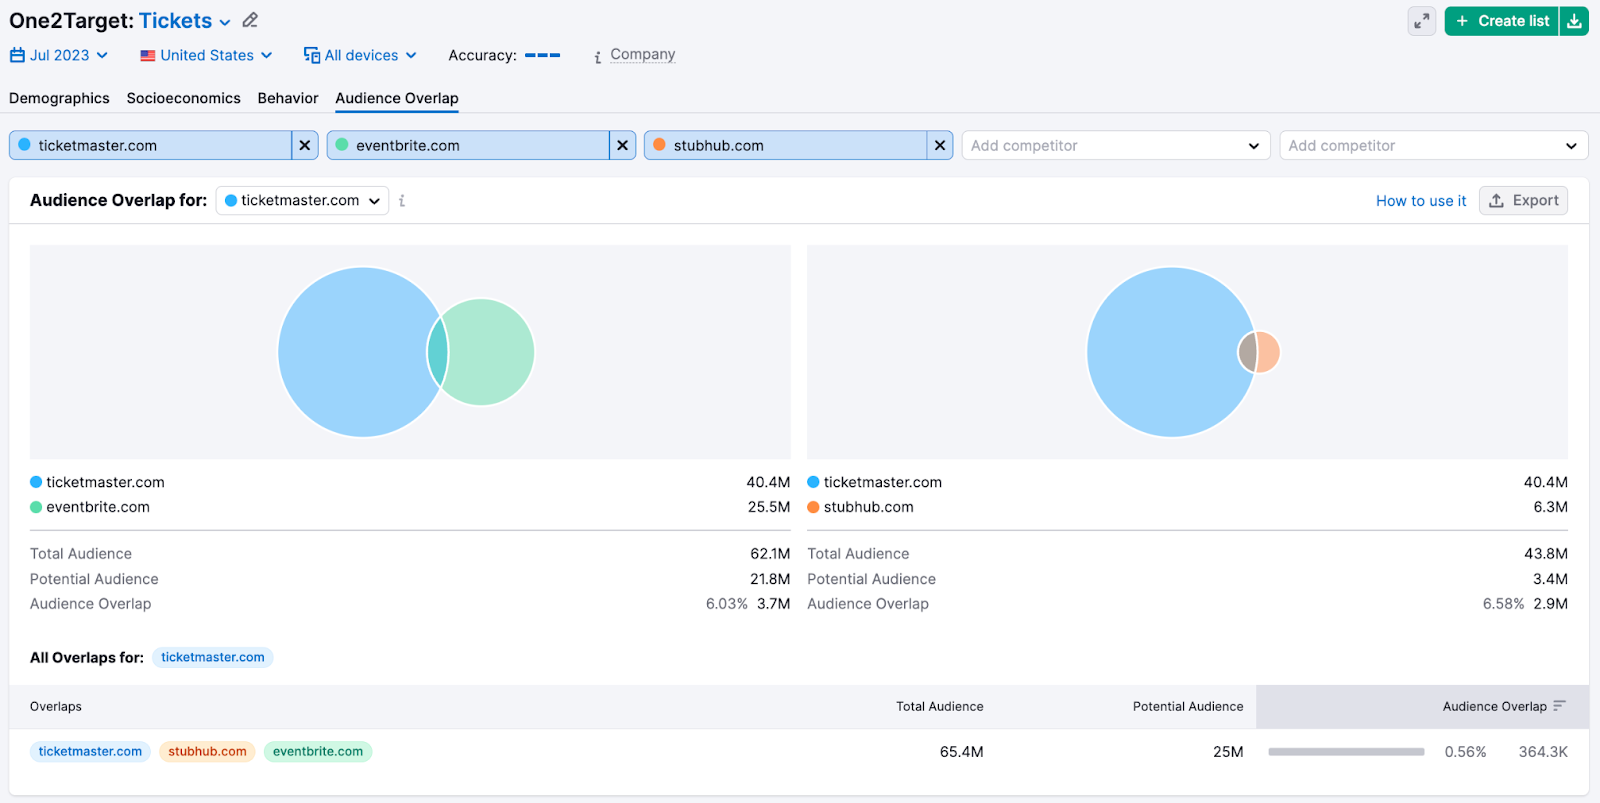Click the info icon beside the overlap dropdown
This screenshot has height=803, width=1600.
(x=402, y=201)
